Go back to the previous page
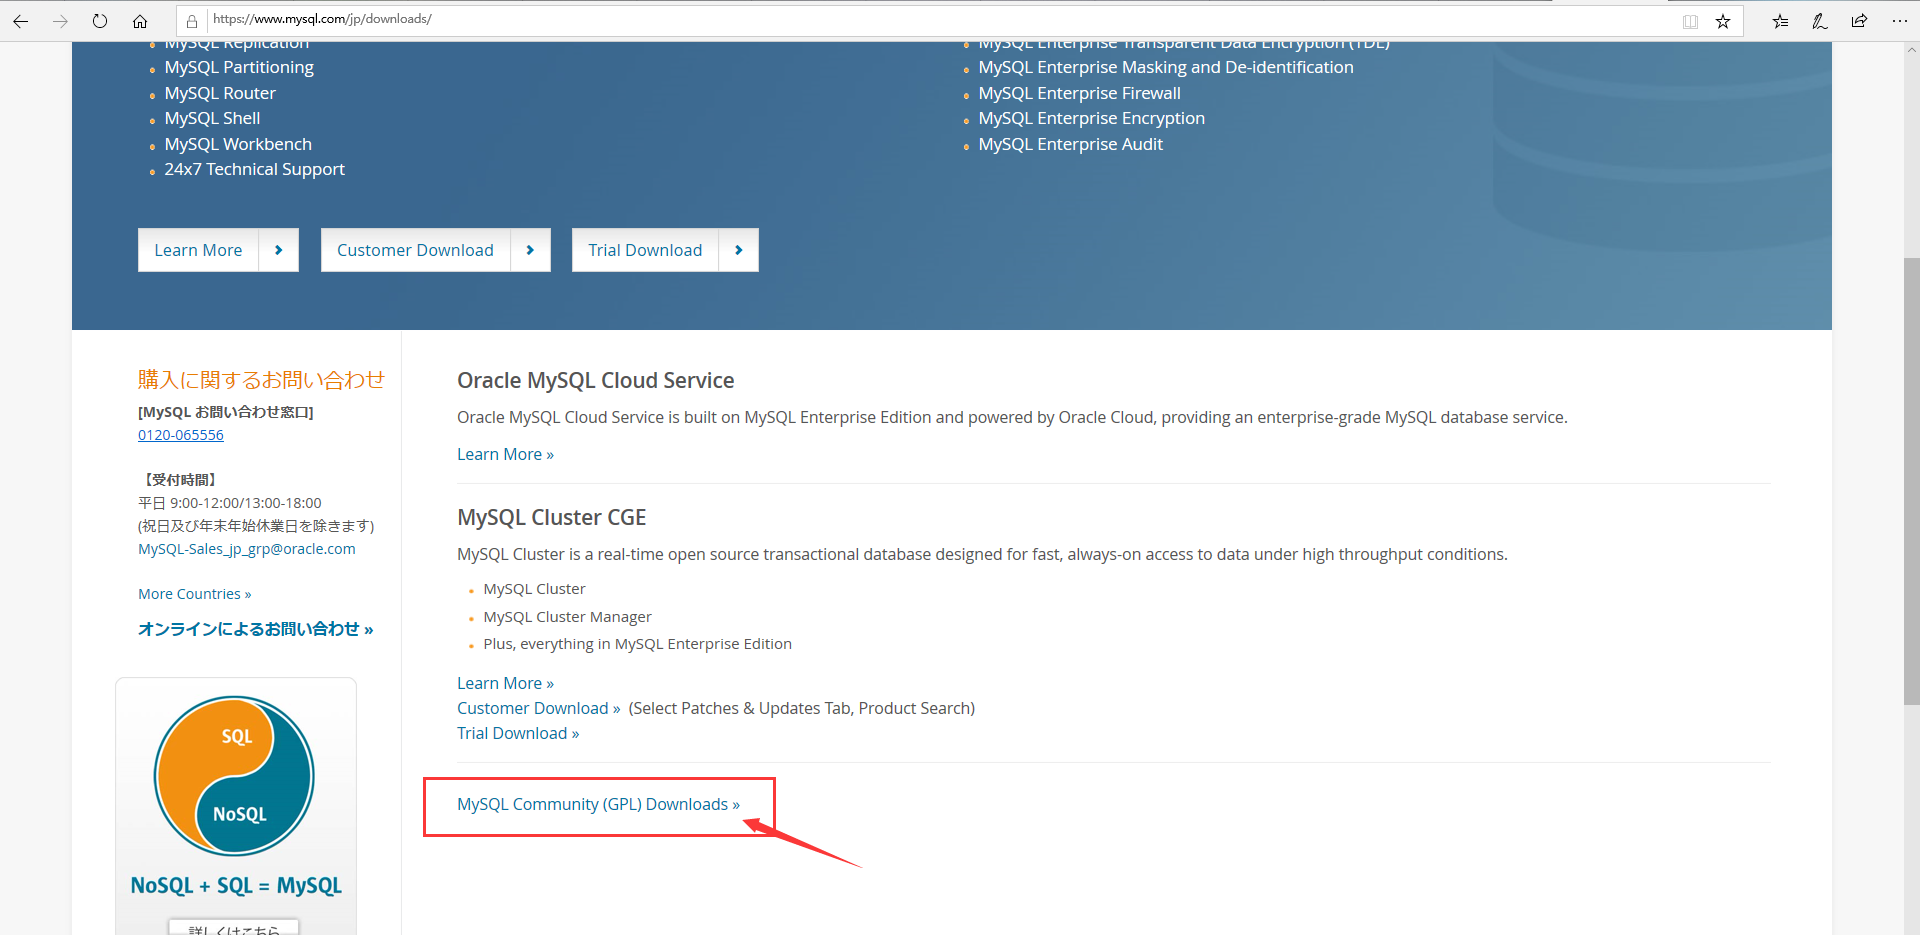Viewport: 1920px width, 935px height. (x=20, y=21)
